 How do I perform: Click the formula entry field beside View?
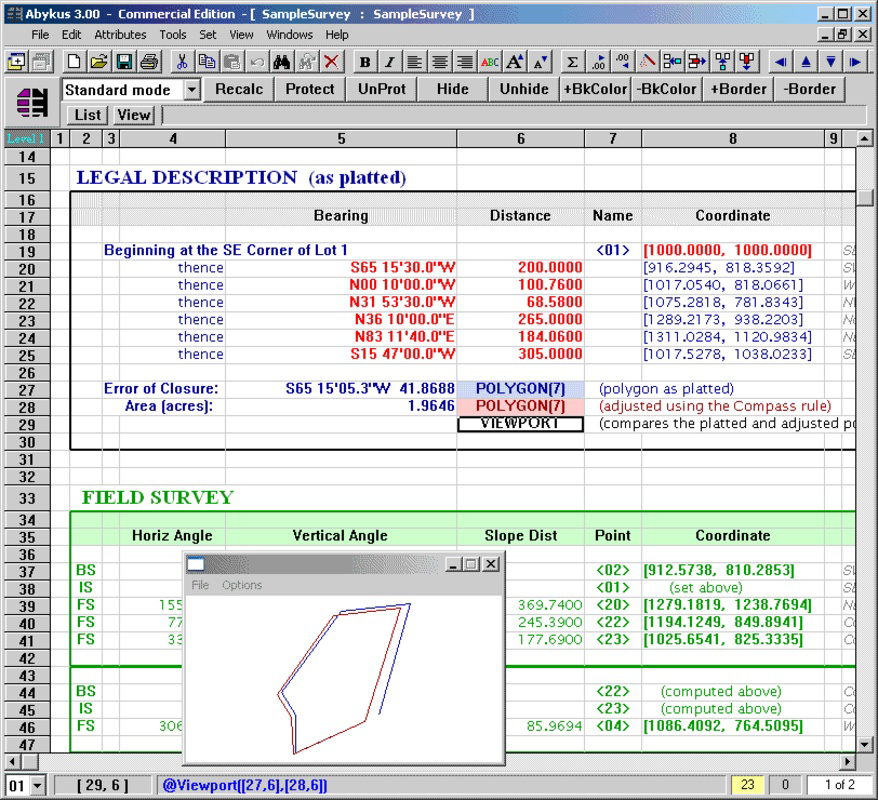(514, 115)
